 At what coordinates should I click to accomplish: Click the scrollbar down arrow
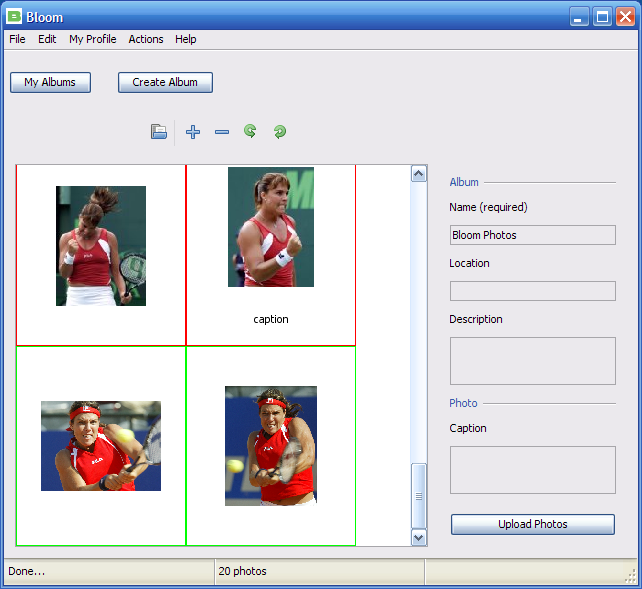[419, 537]
